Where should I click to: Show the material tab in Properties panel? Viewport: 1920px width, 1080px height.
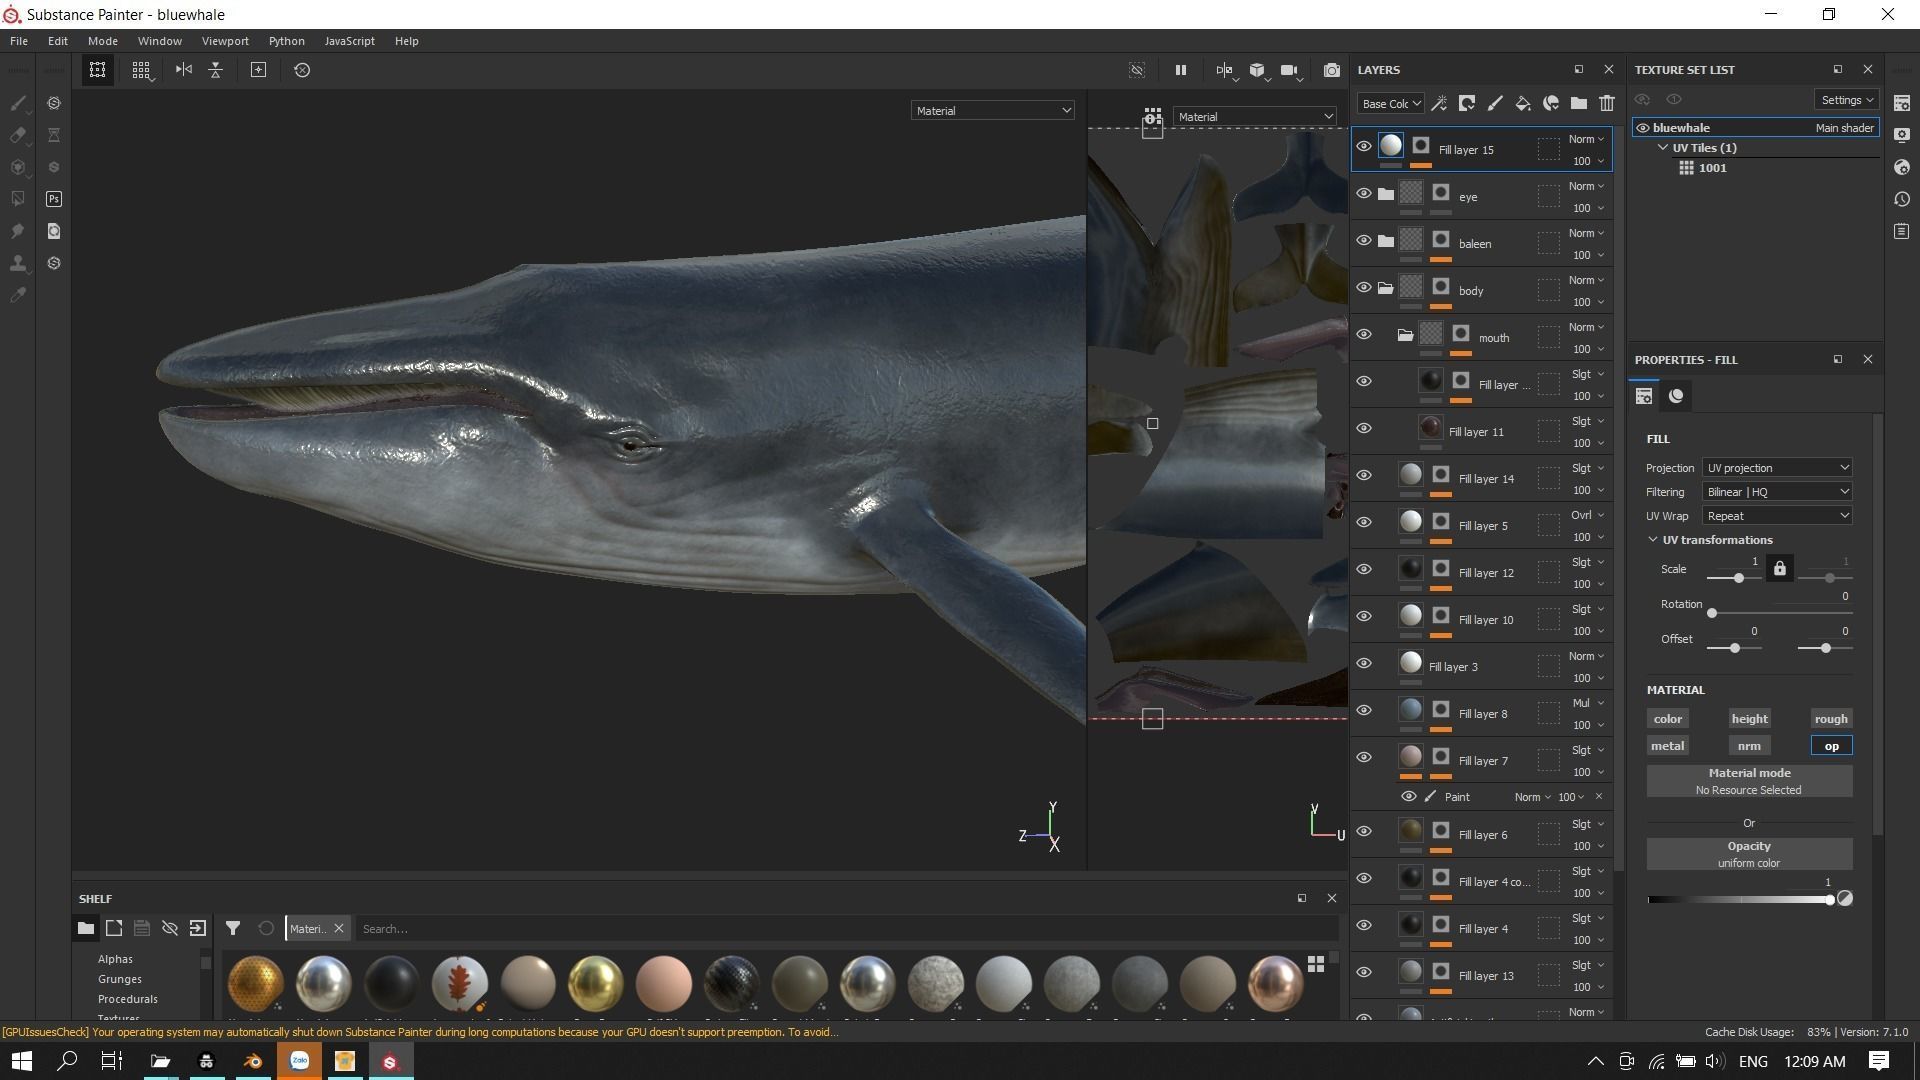pyautogui.click(x=1676, y=396)
